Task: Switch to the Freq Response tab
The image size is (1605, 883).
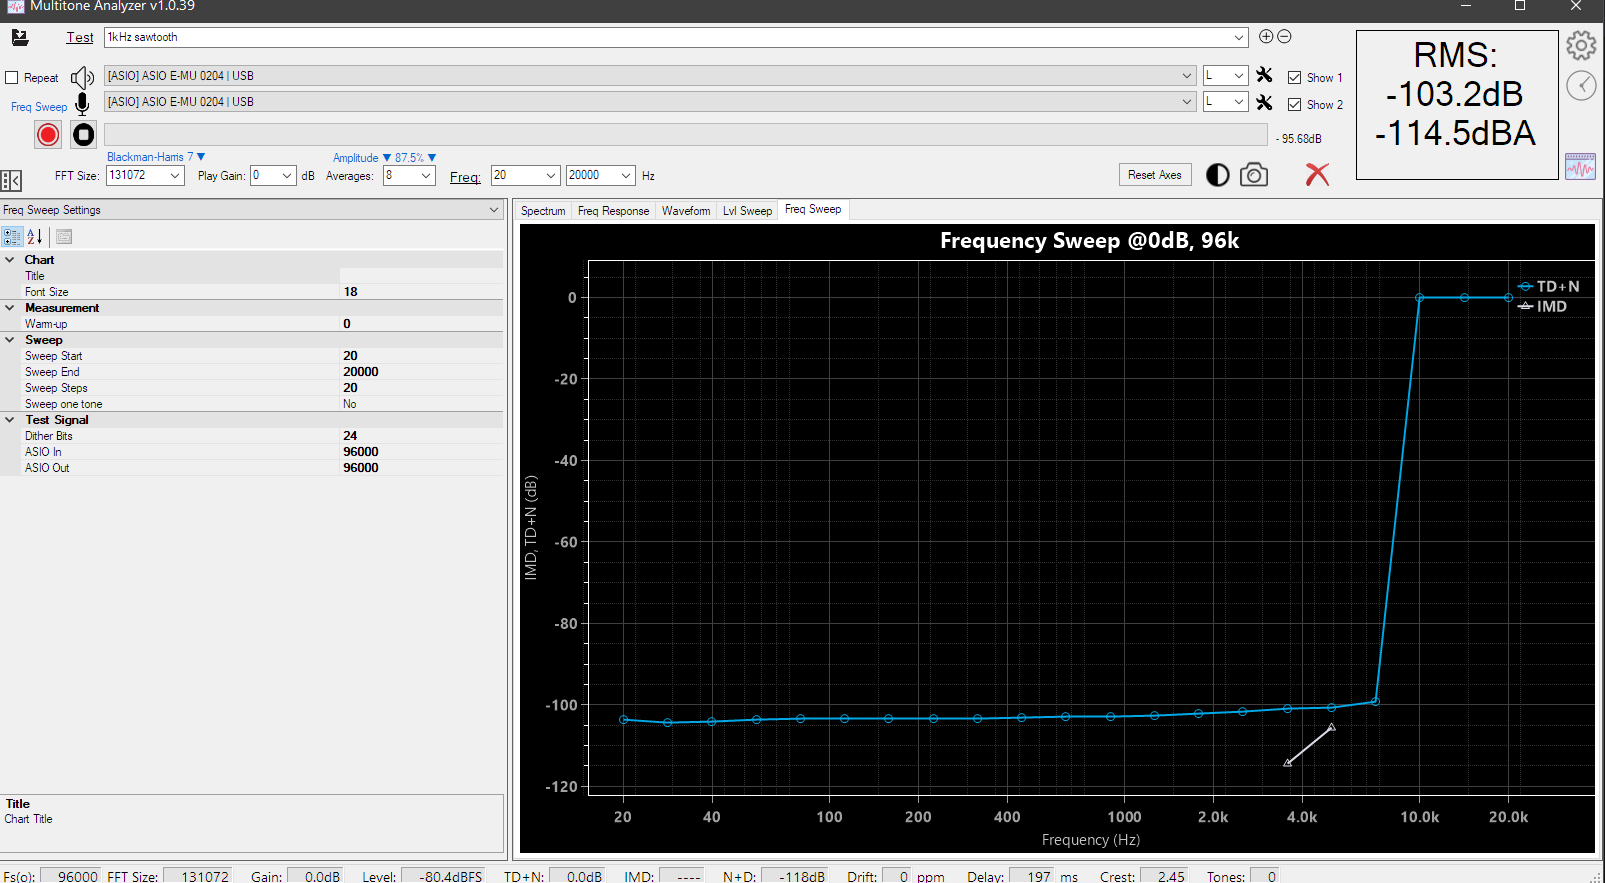Action: [x=613, y=211]
